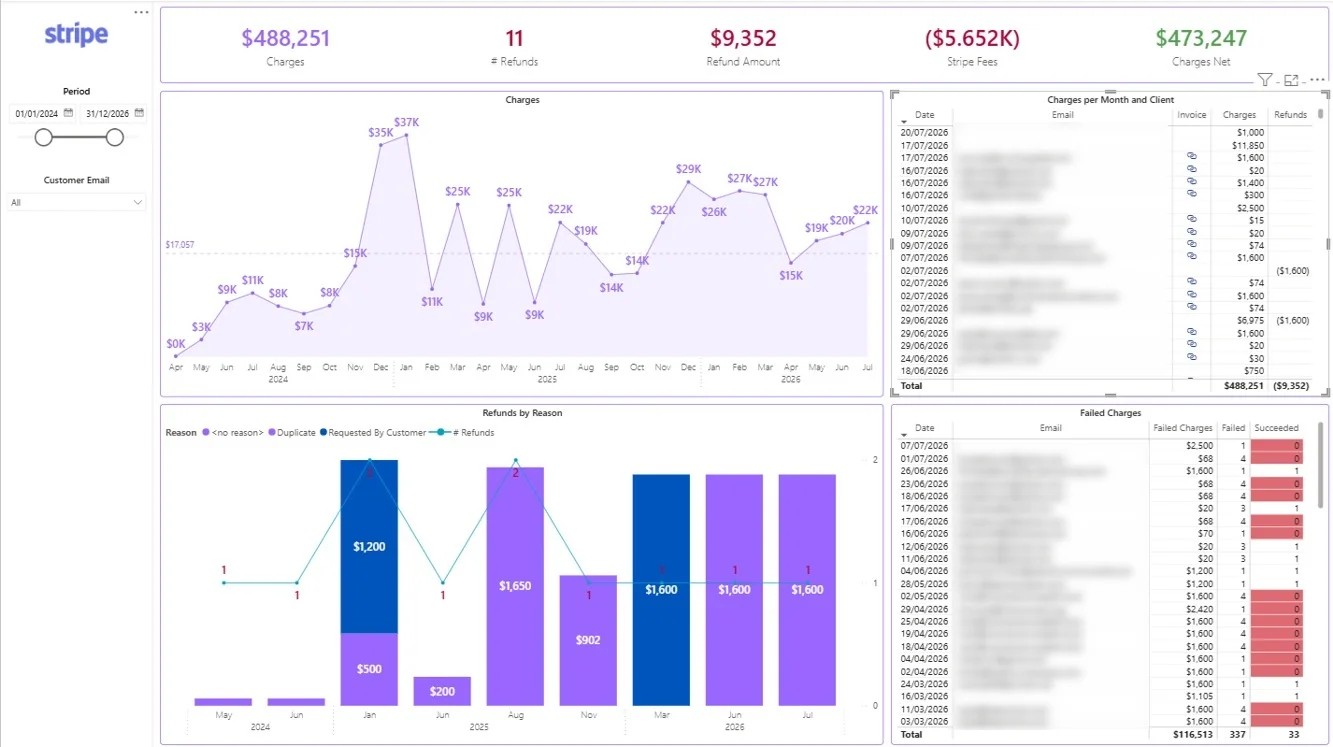Open the filter icon above the Charges table
The height and width of the screenshot is (747, 1333).
(1265, 80)
